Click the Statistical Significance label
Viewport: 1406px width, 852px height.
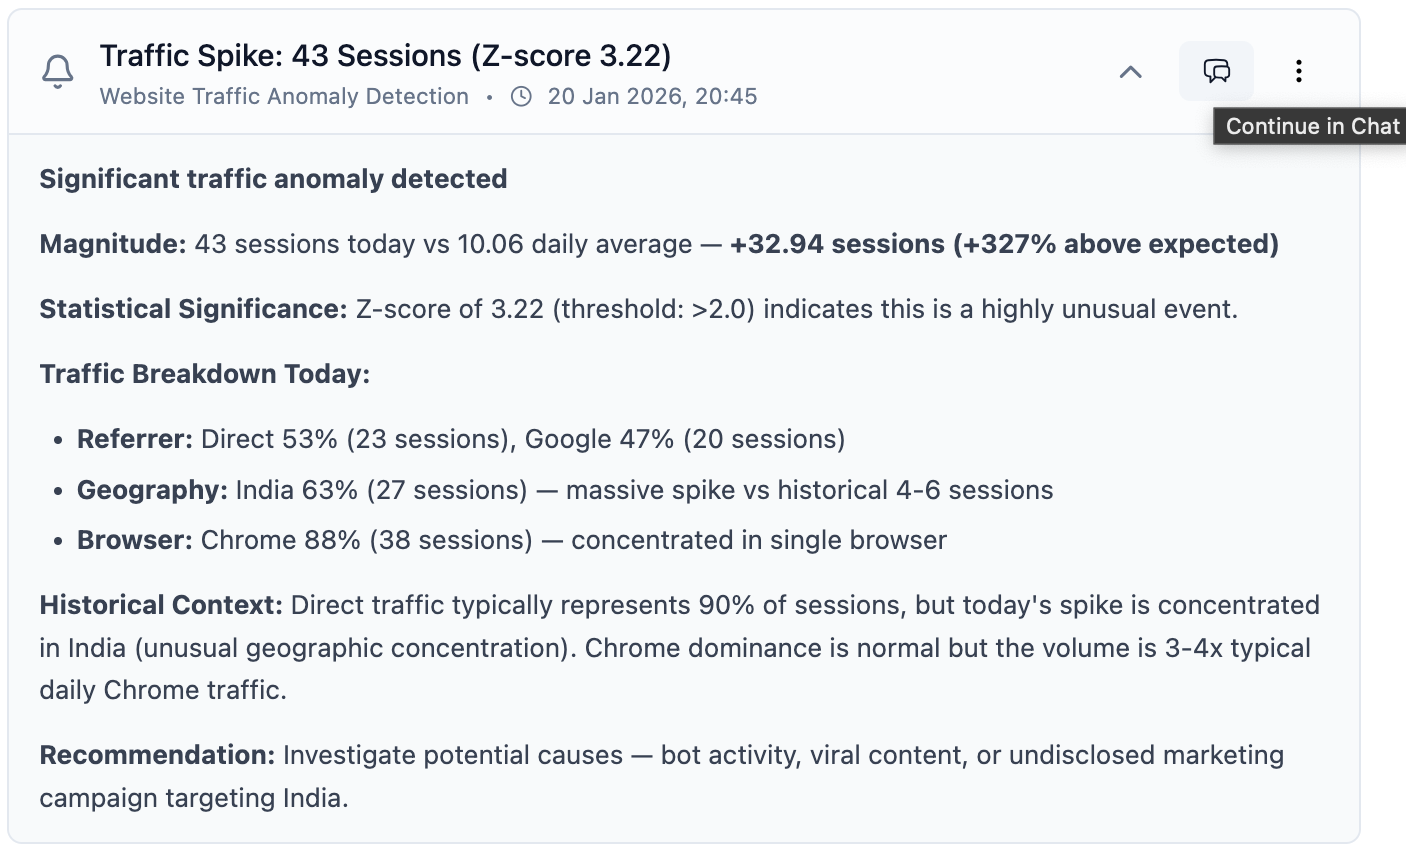point(193,309)
